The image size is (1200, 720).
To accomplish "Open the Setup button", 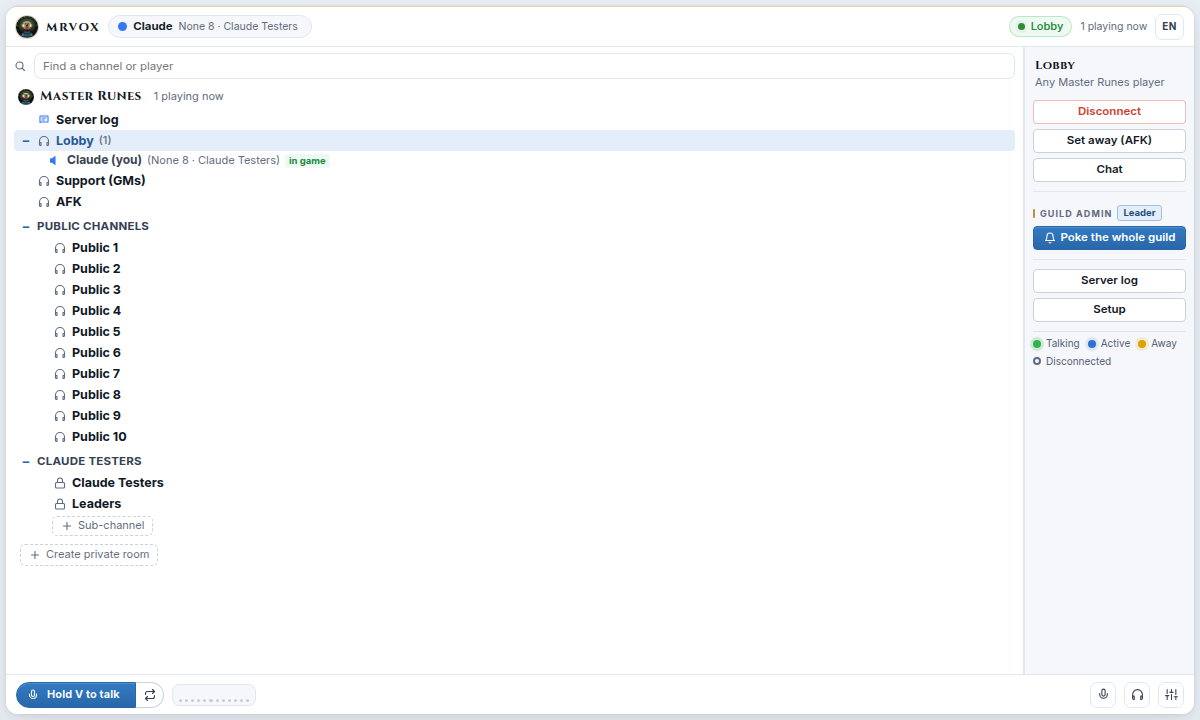I will [1109, 310].
